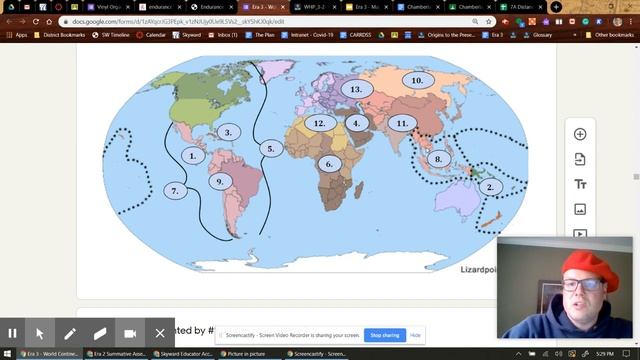Image resolution: width=640 pixels, height=360 pixels.
Task: Open the SW Timeline bookmark
Action: 111,35
